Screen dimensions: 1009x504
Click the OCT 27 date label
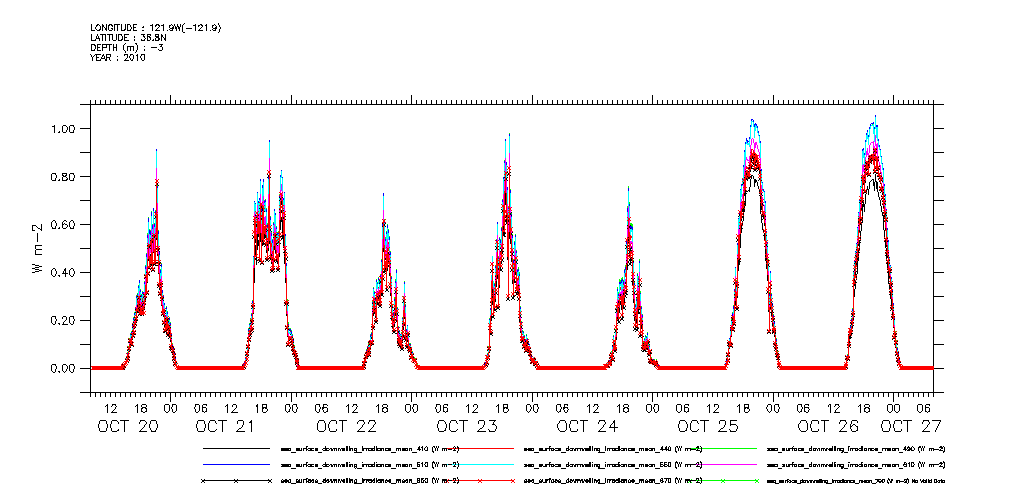point(911,426)
